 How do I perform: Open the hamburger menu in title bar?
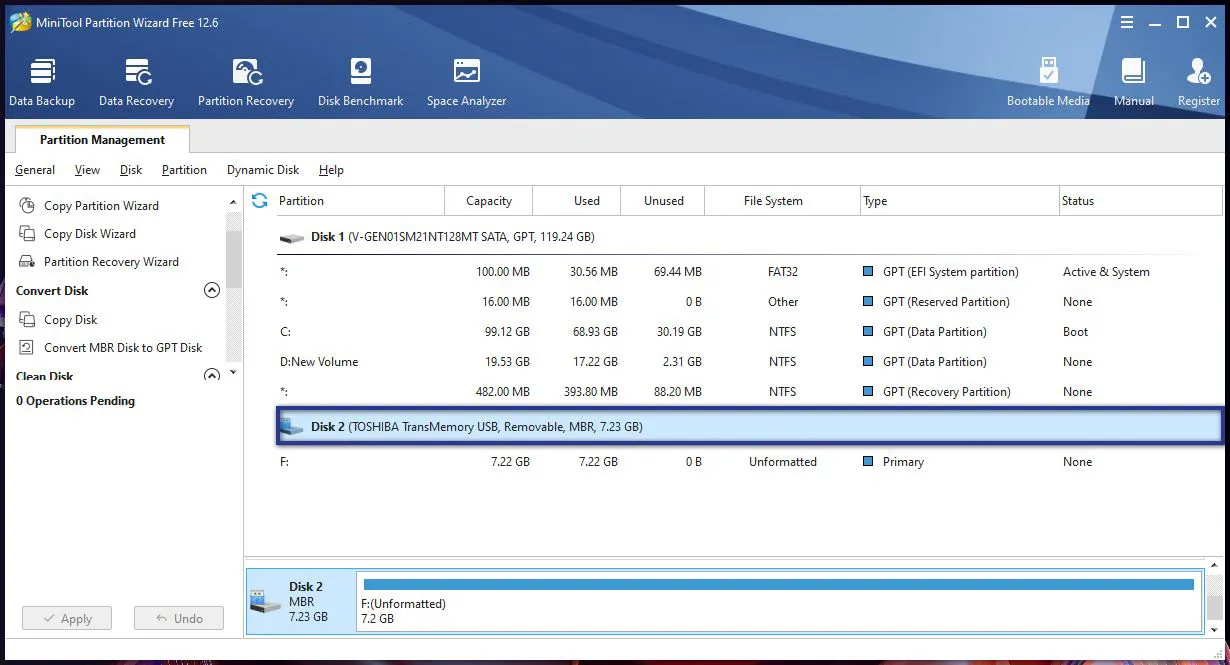tap(1126, 22)
